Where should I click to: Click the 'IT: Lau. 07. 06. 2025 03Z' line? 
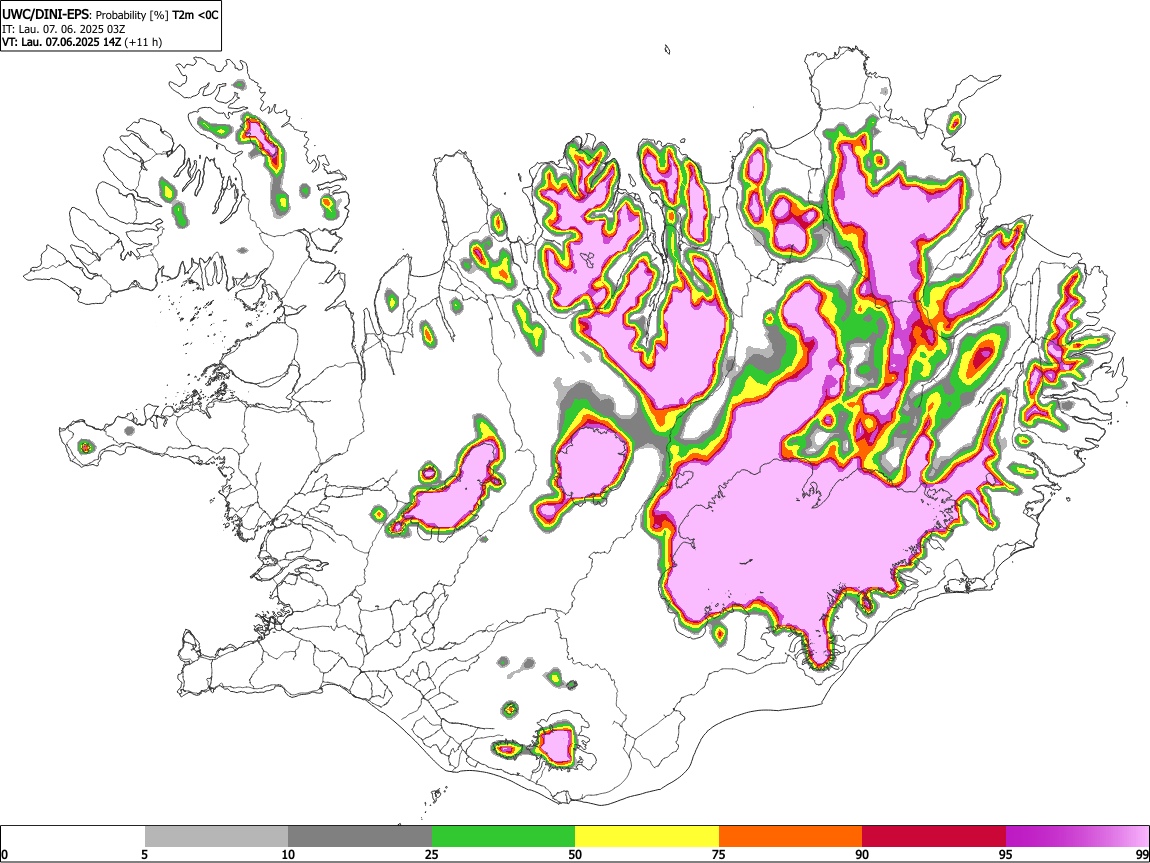tap(63, 29)
